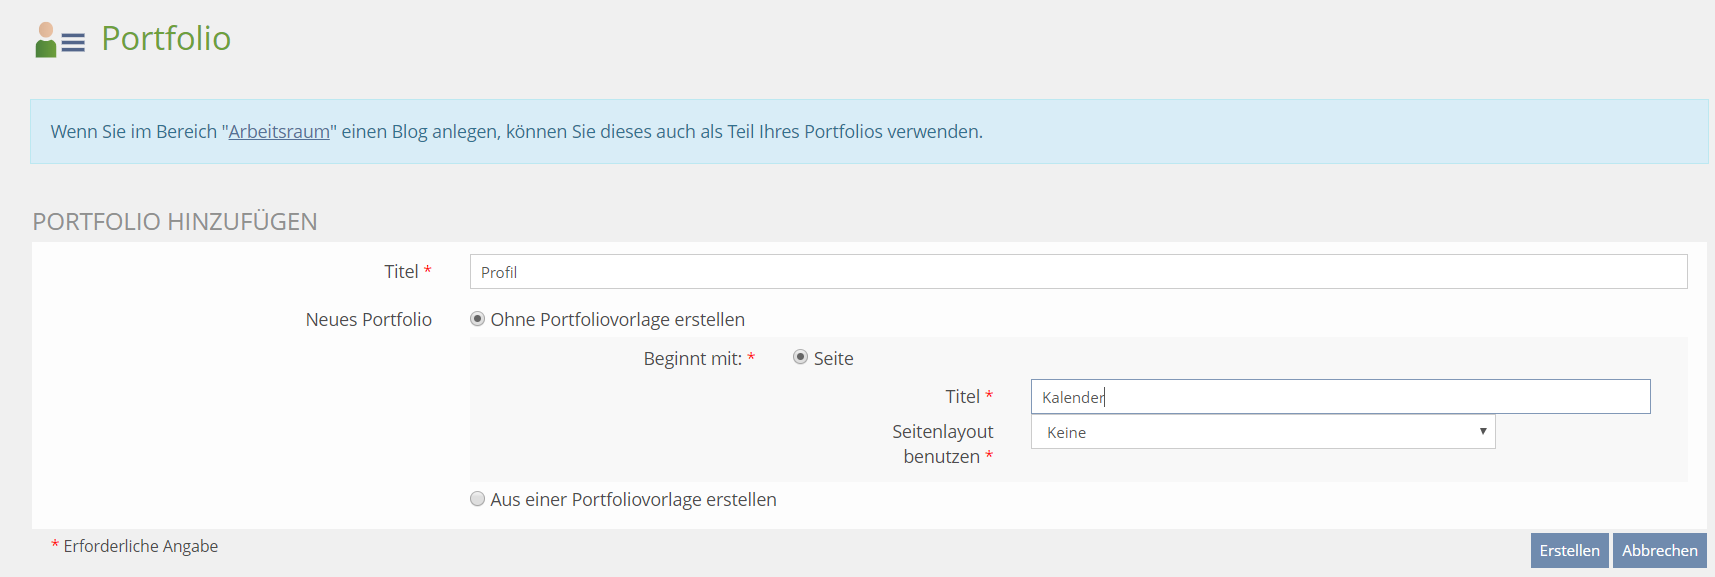Open the Seitenlayout dropdown showing Keine

1262,432
